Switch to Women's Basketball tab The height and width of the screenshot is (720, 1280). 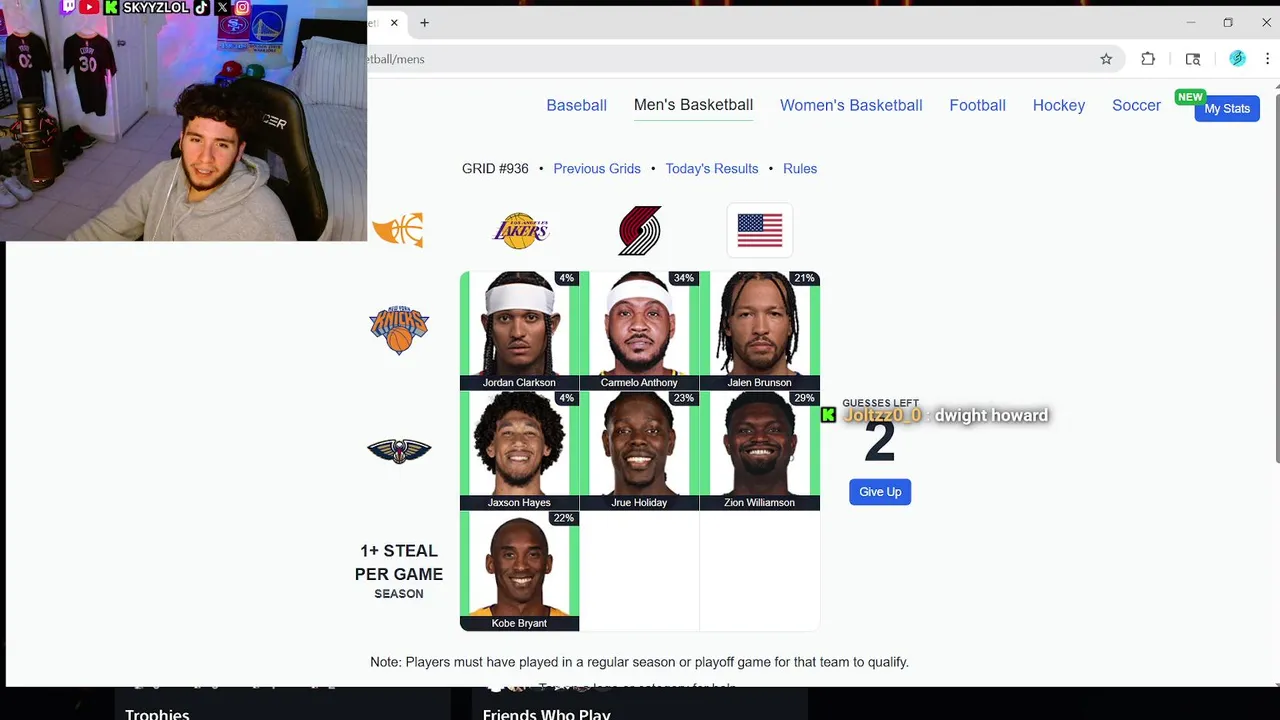tap(851, 105)
